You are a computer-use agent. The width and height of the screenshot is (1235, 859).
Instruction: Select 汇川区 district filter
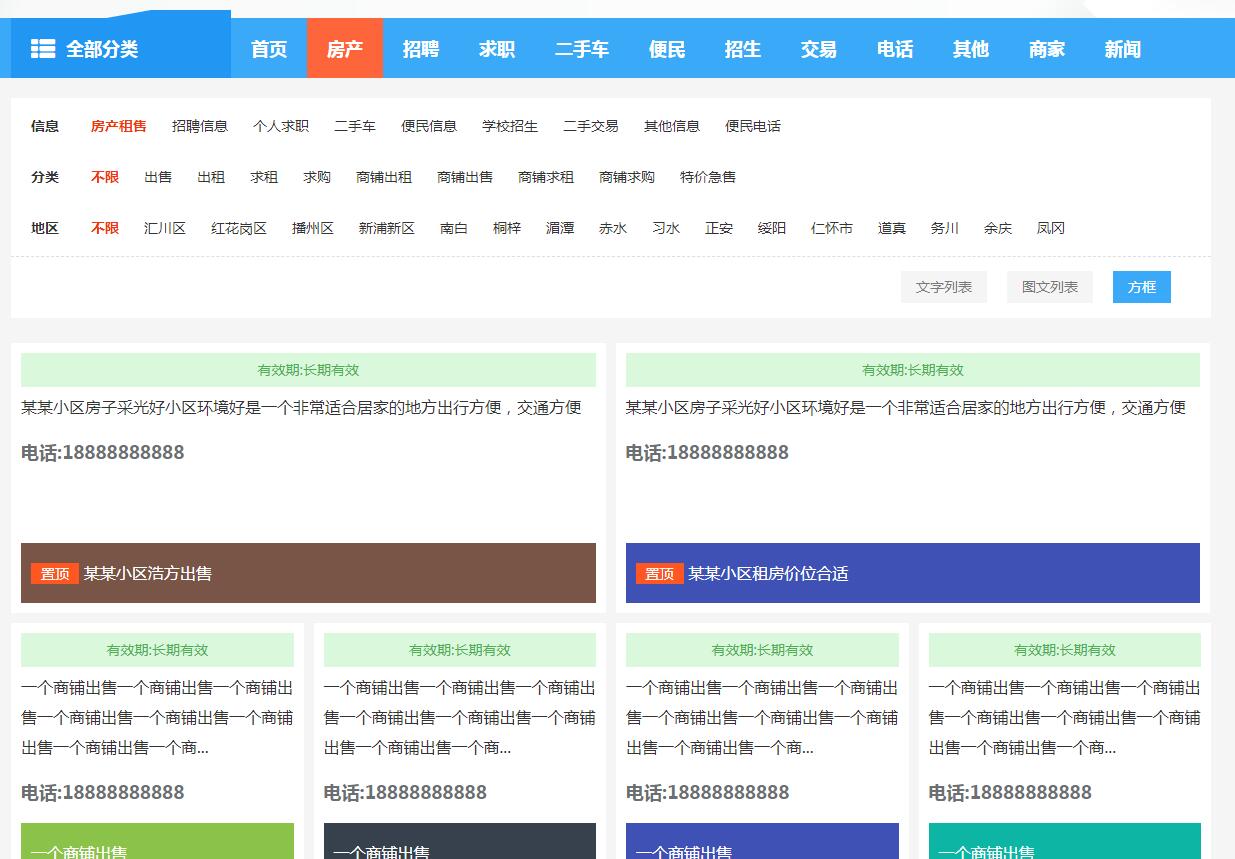pos(165,228)
